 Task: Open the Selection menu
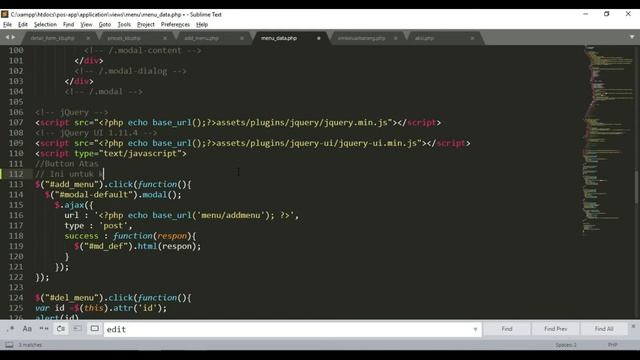(45, 24)
